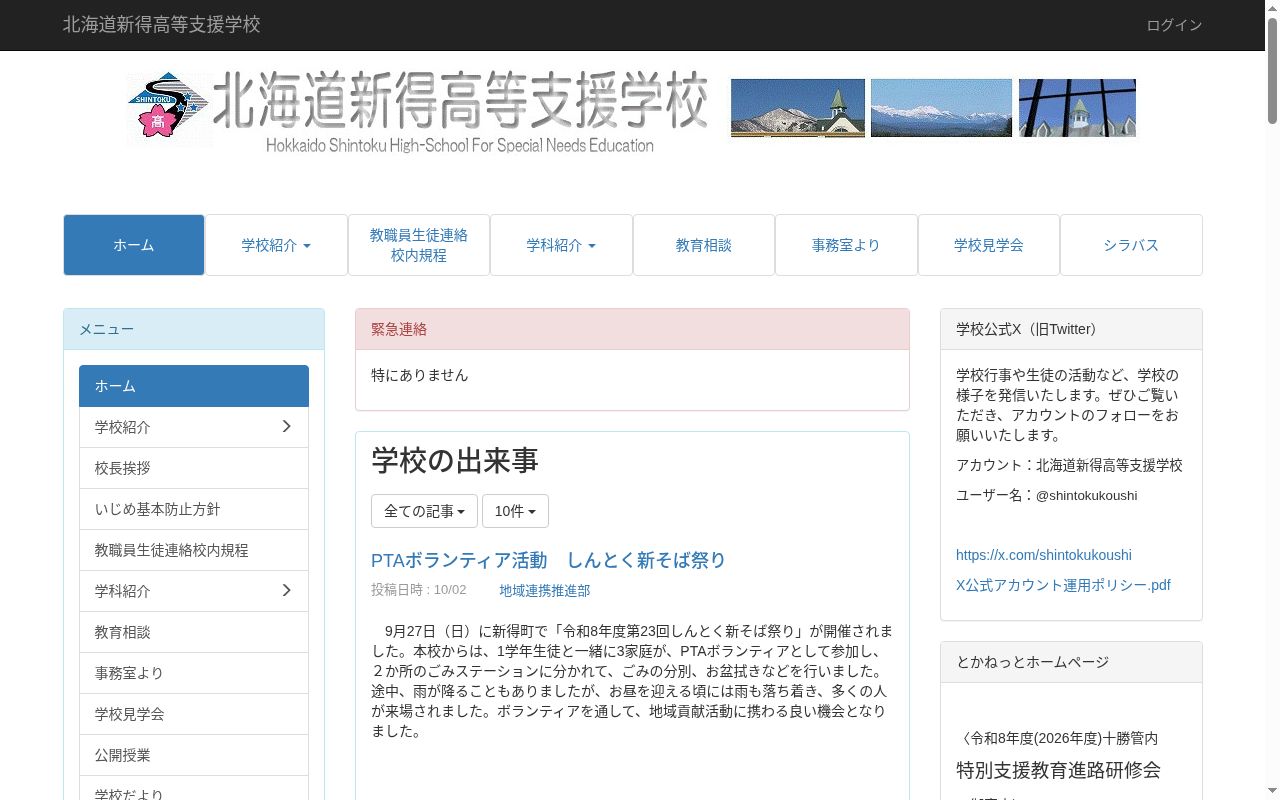Click ログイン link in top bar
This screenshot has width=1280, height=800.
coord(1174,25)
